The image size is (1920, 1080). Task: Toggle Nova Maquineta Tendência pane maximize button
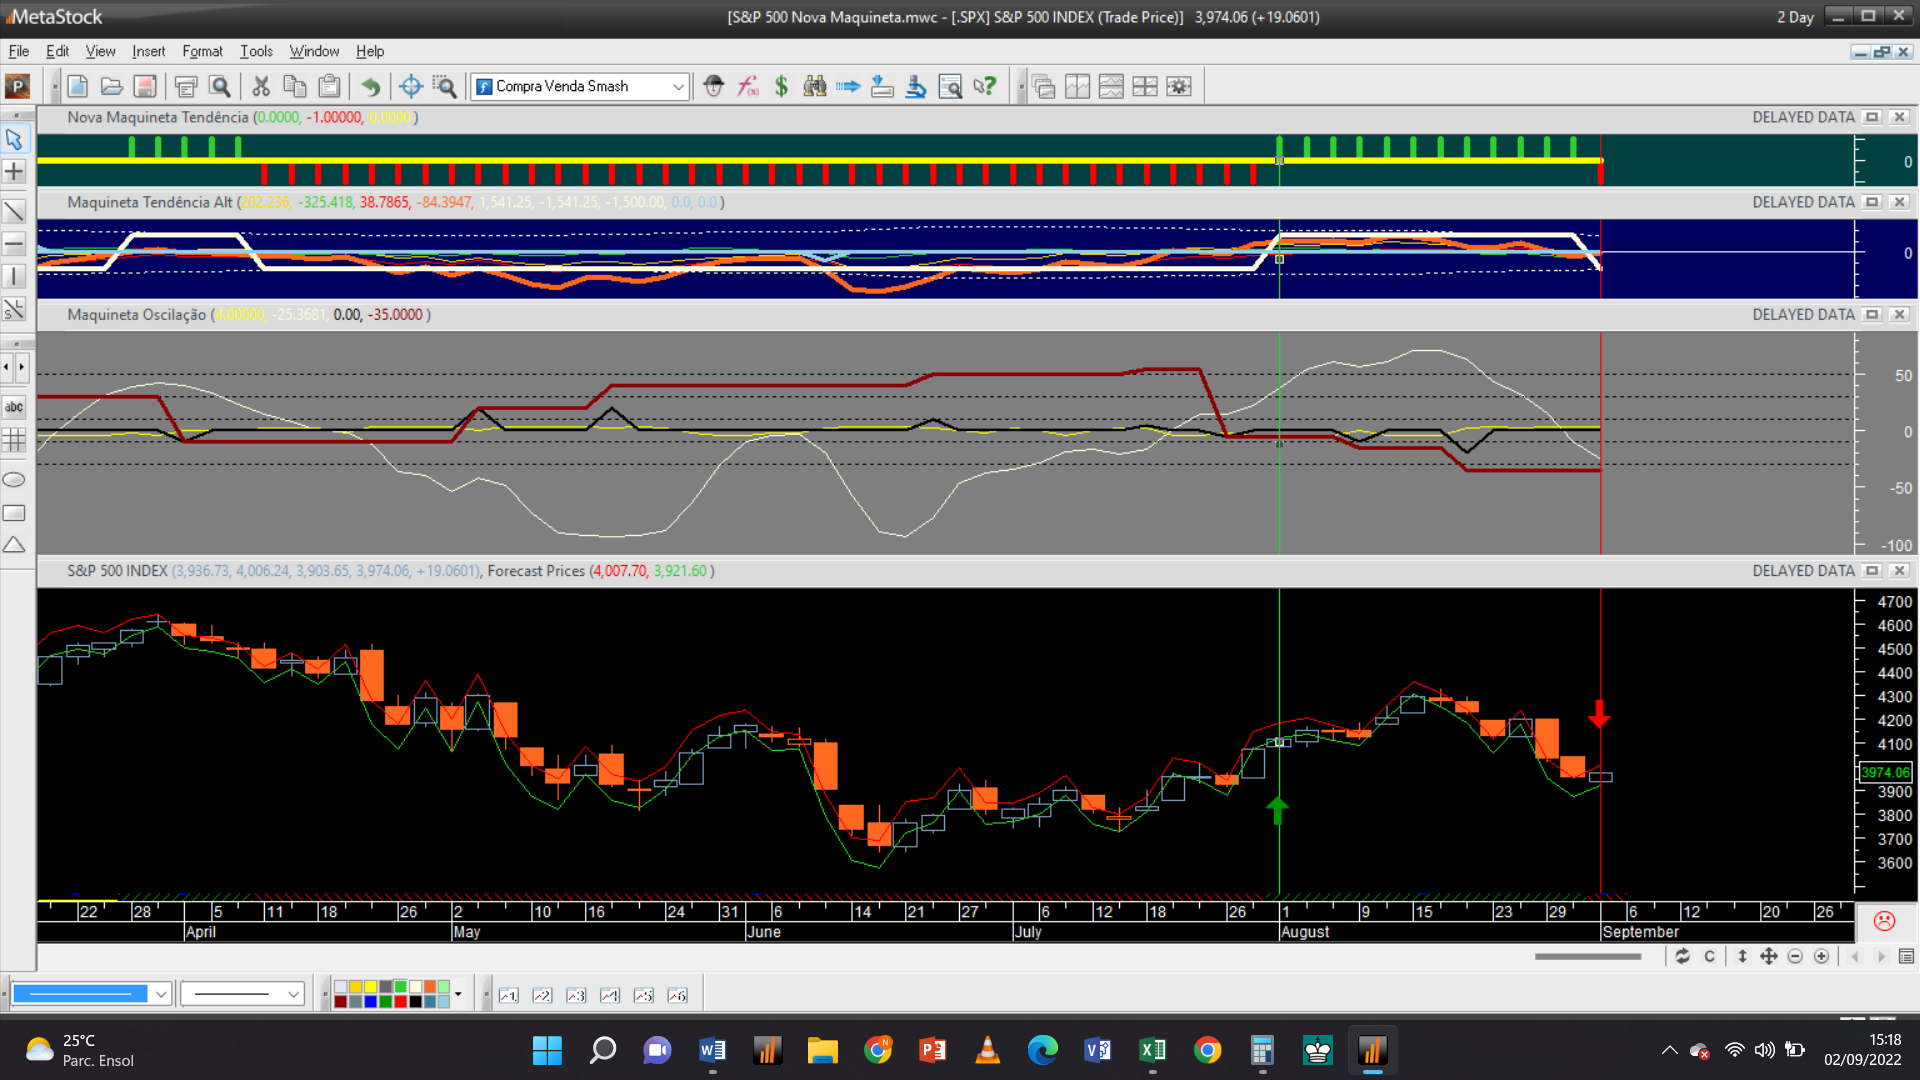(1872, 117)
